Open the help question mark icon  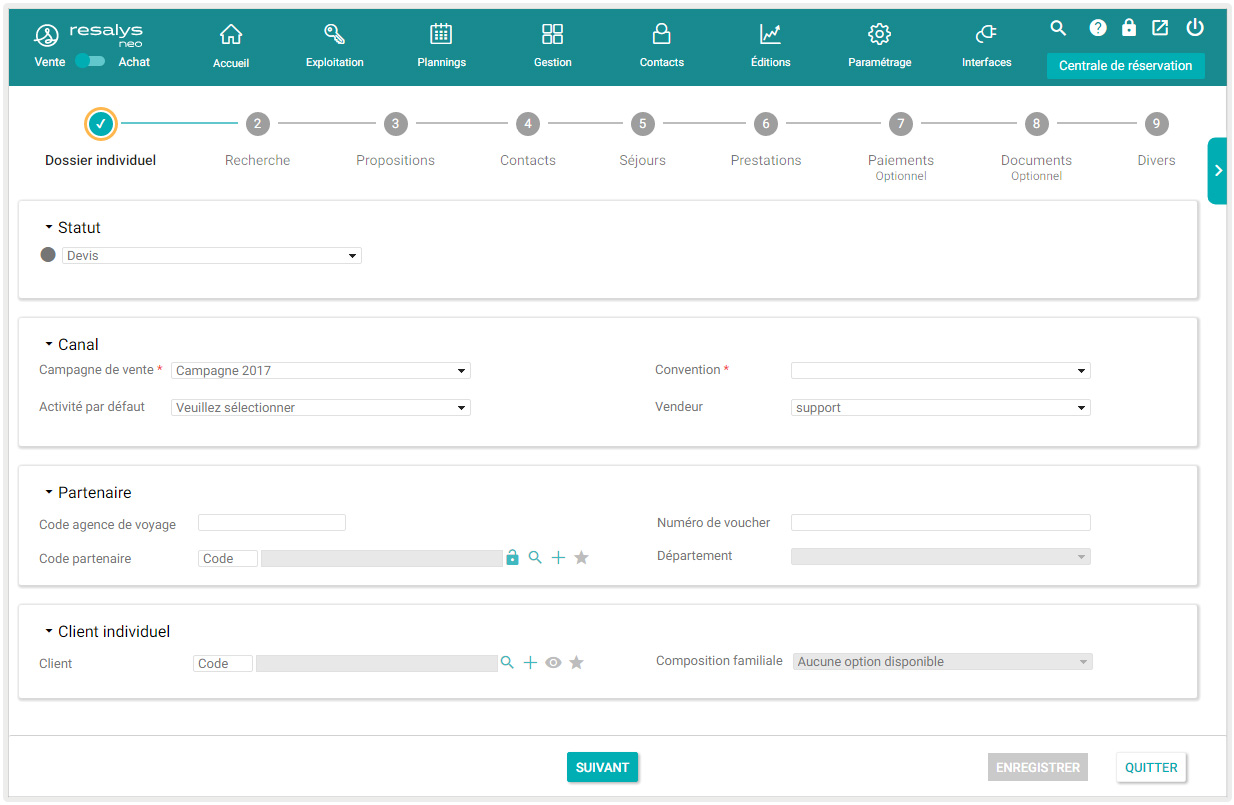click(x=1098, y=28)
